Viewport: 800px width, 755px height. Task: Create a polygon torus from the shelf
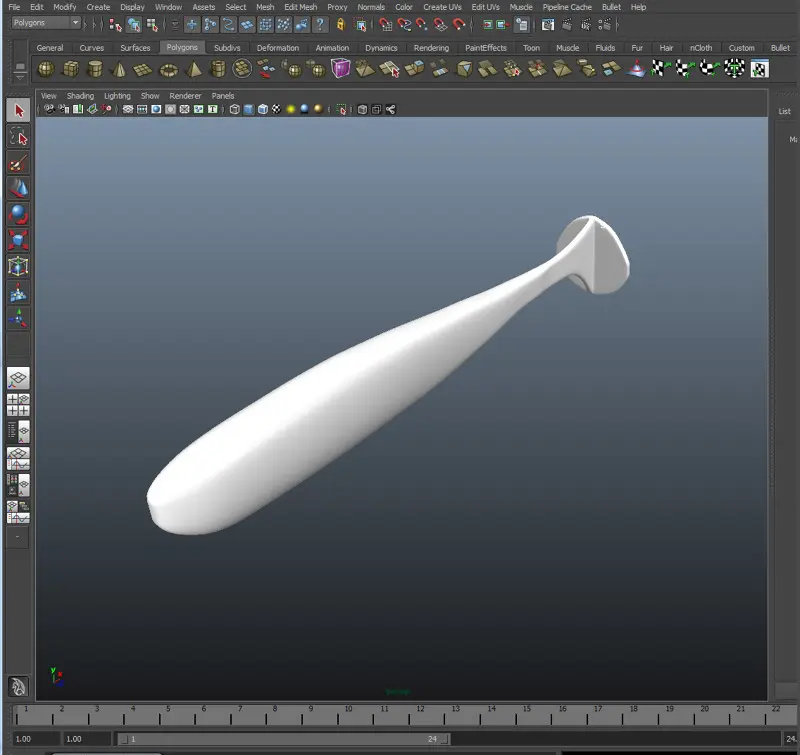tap(168, 69)
